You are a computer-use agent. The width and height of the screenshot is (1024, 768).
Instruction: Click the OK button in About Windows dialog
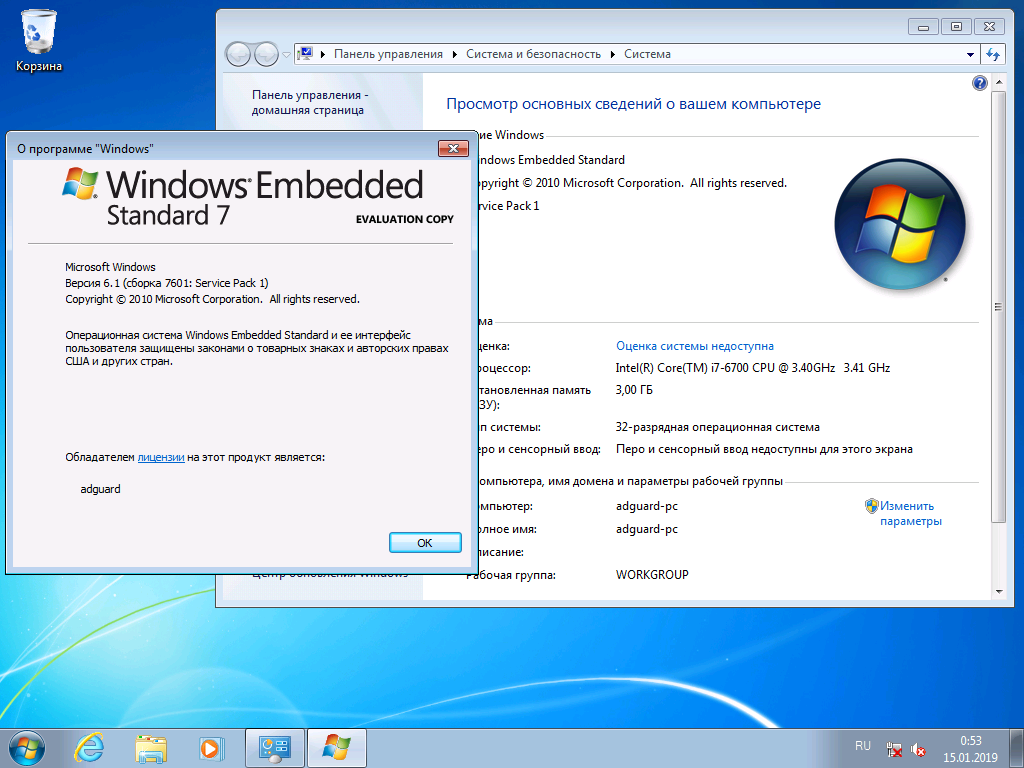tap(425, 543)
